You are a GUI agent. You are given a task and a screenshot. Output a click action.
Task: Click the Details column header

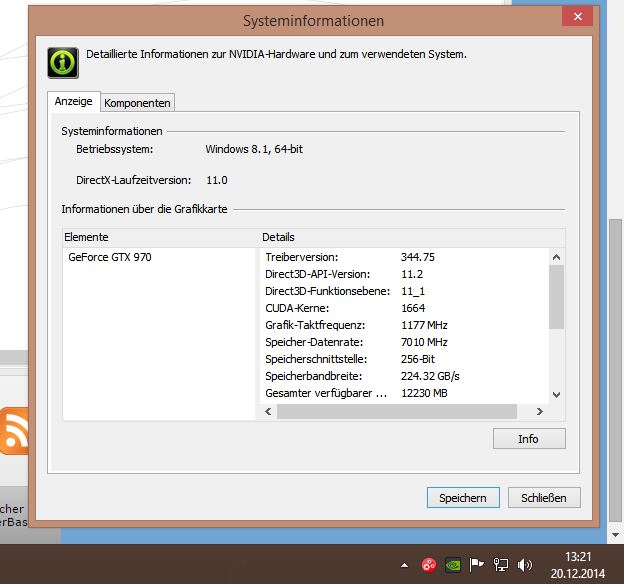click(412, 237)
